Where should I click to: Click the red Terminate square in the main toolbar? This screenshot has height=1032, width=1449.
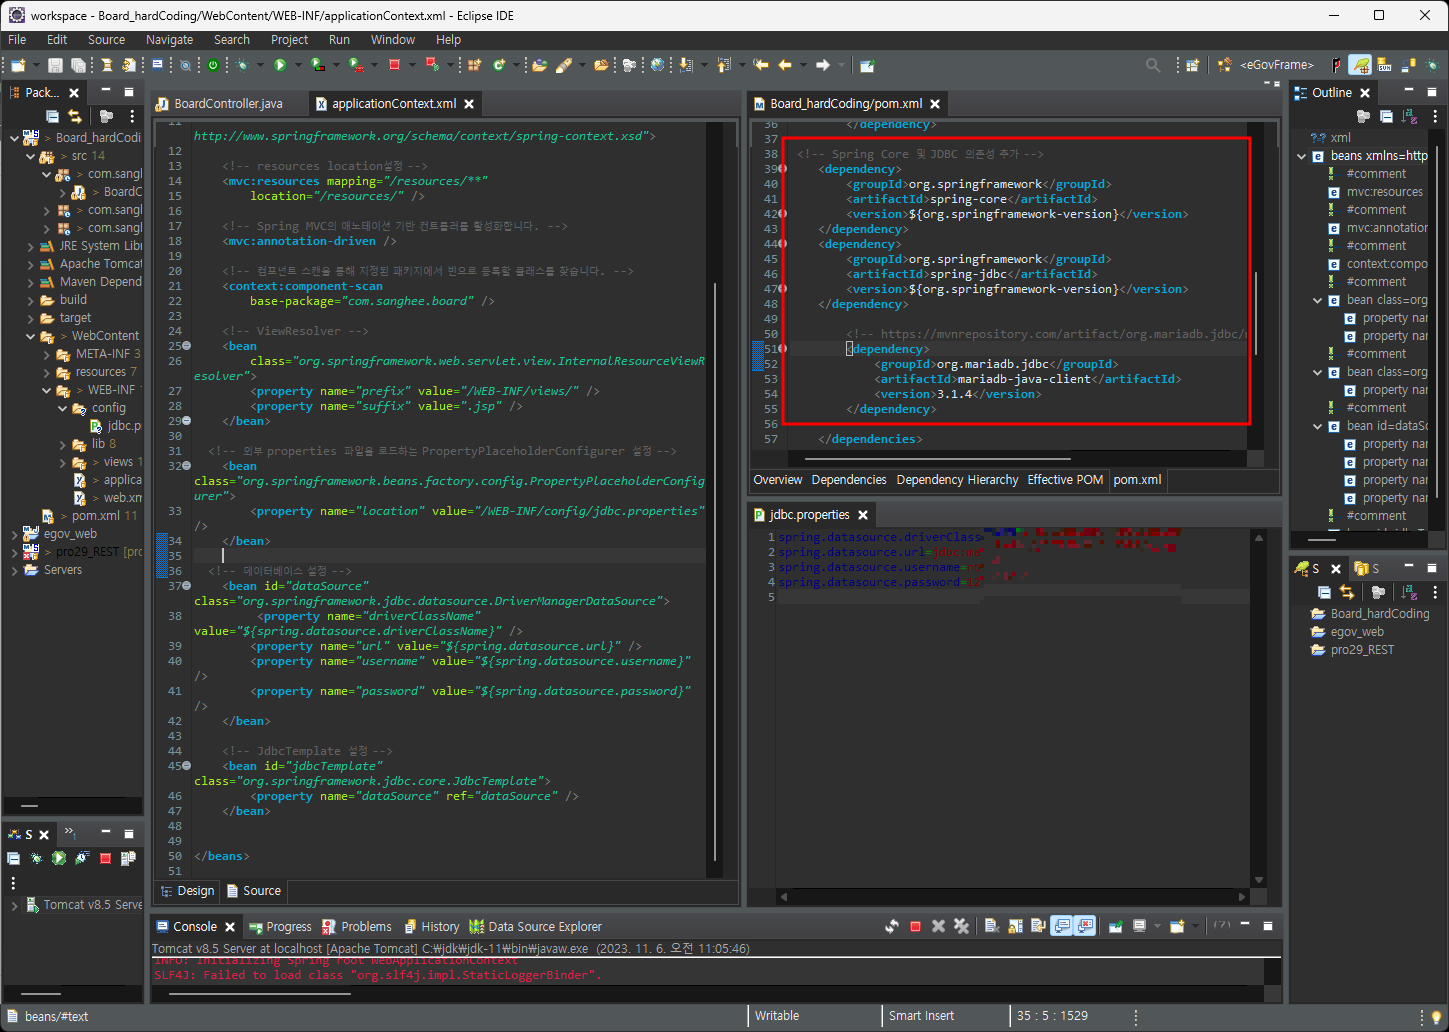pos(394,65)
